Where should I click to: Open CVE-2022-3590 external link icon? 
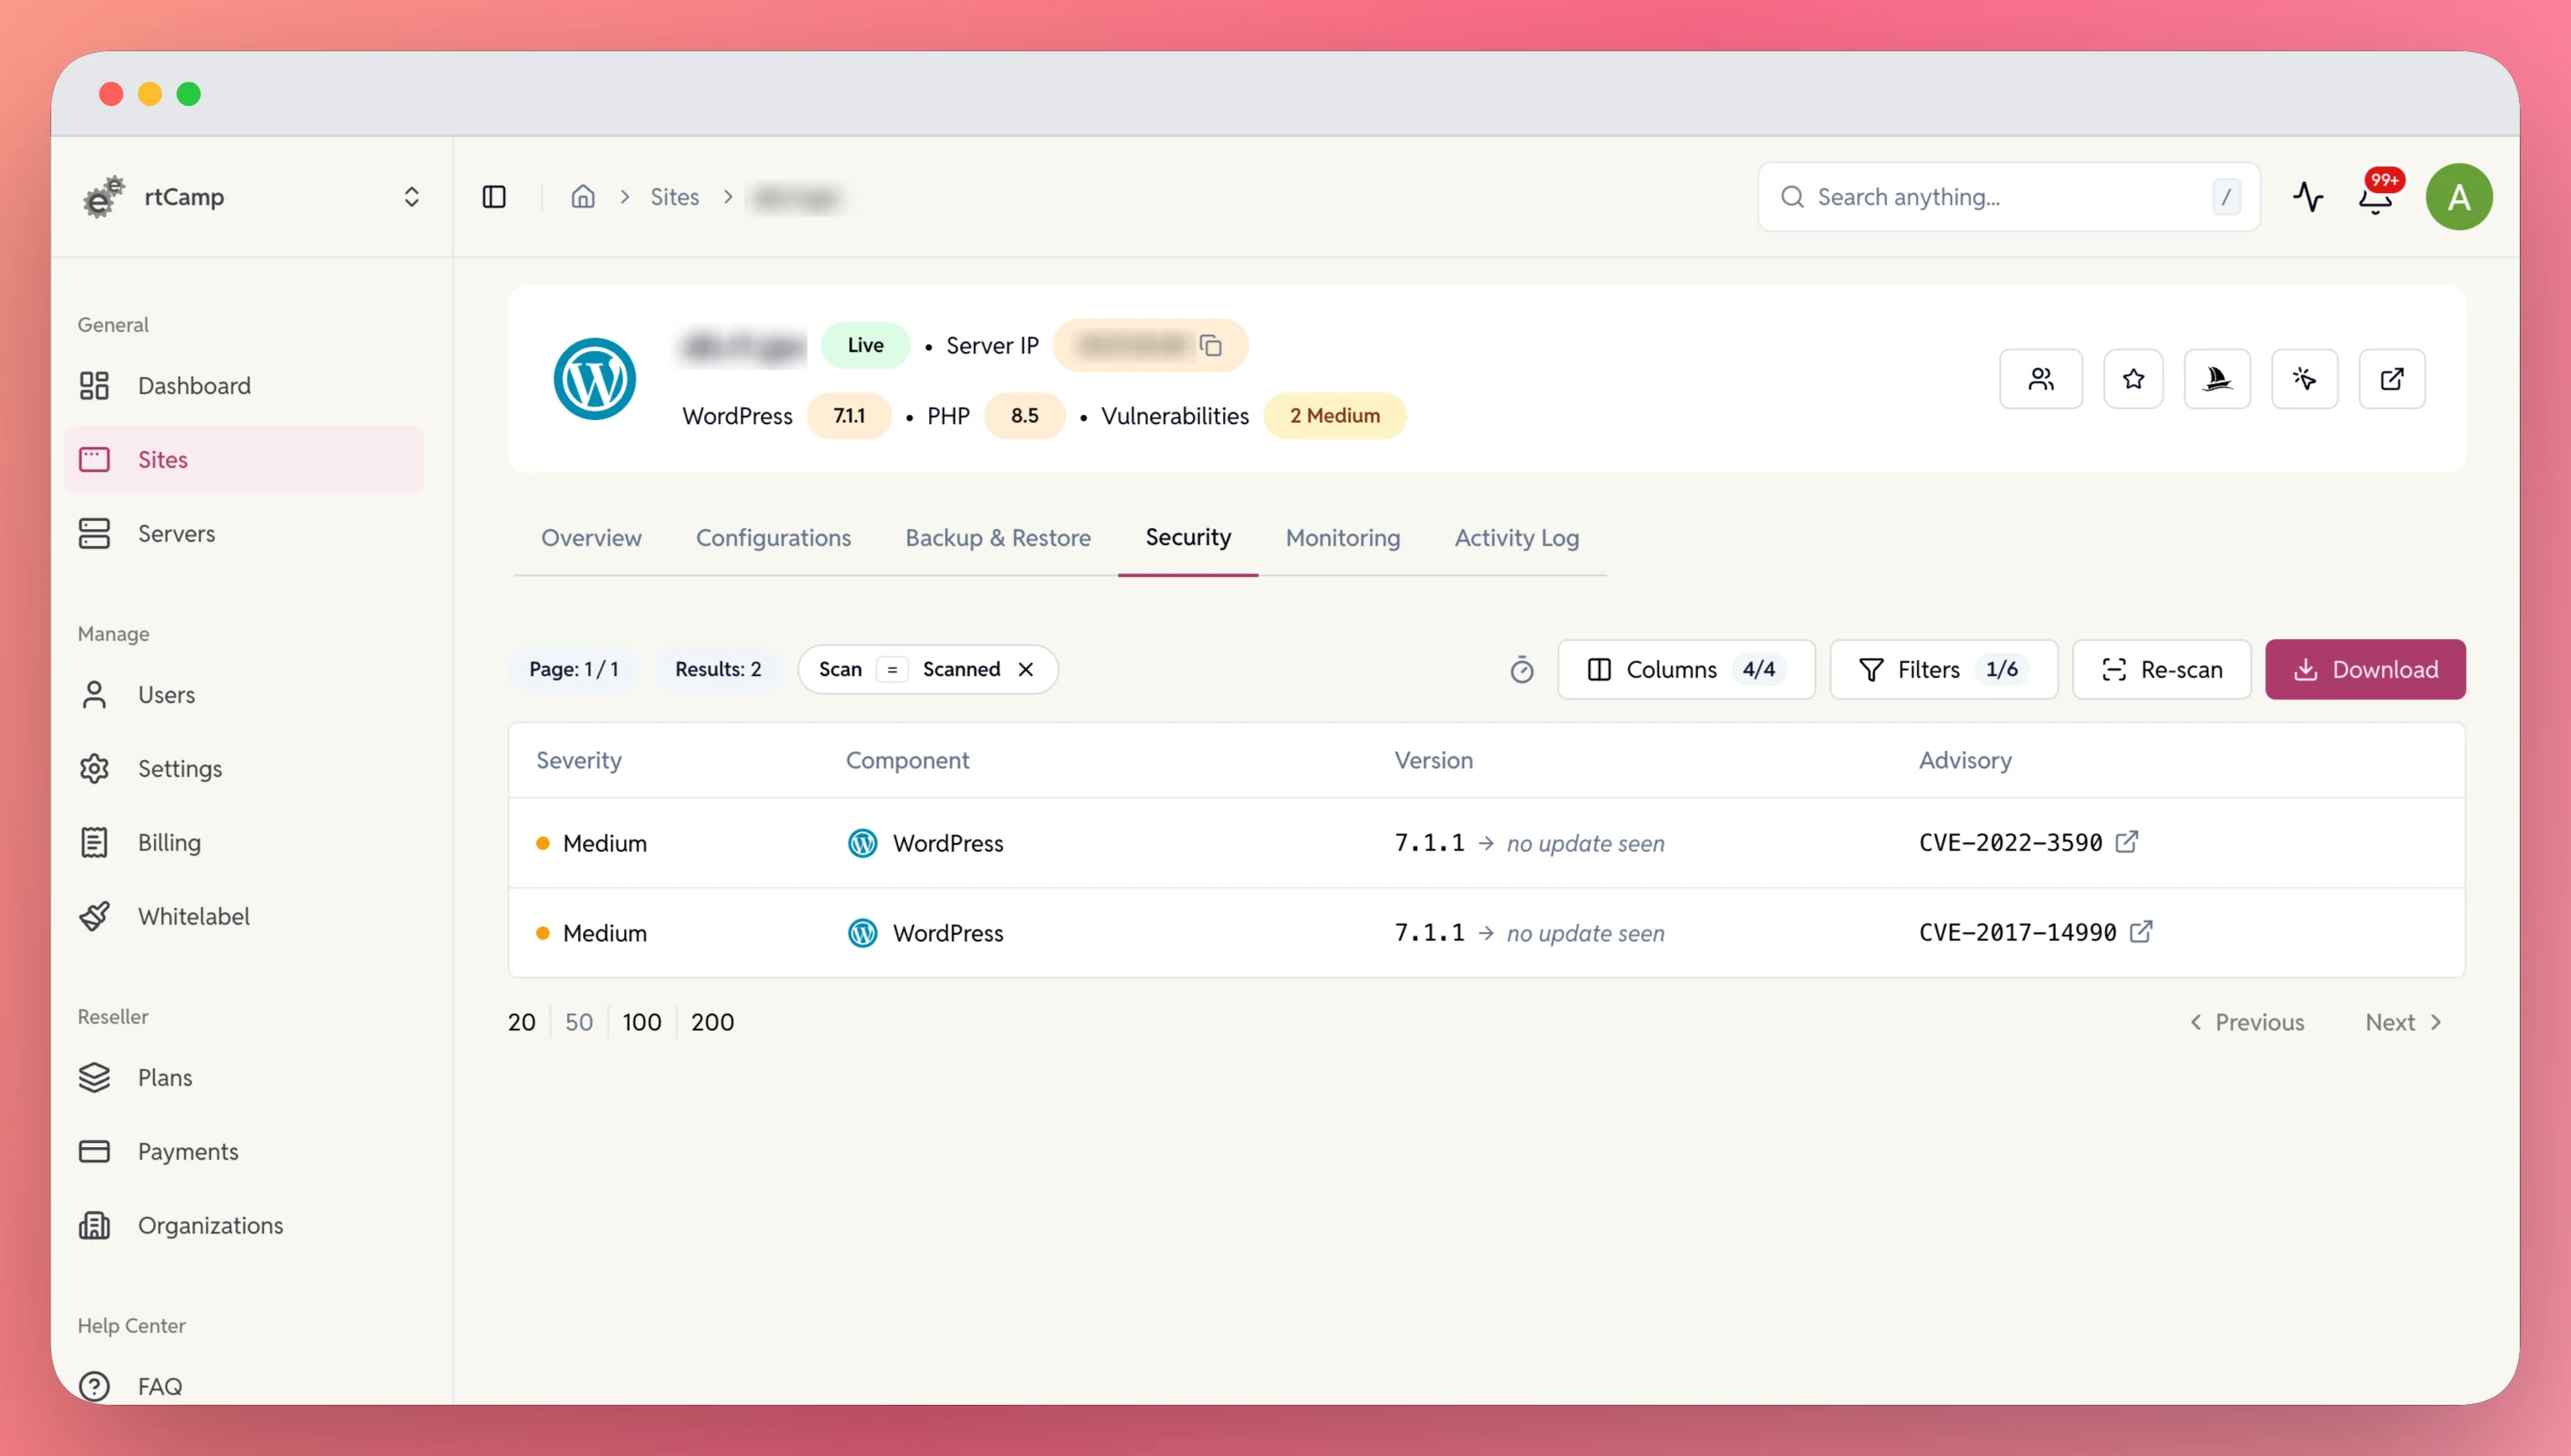coord(2127,842)
